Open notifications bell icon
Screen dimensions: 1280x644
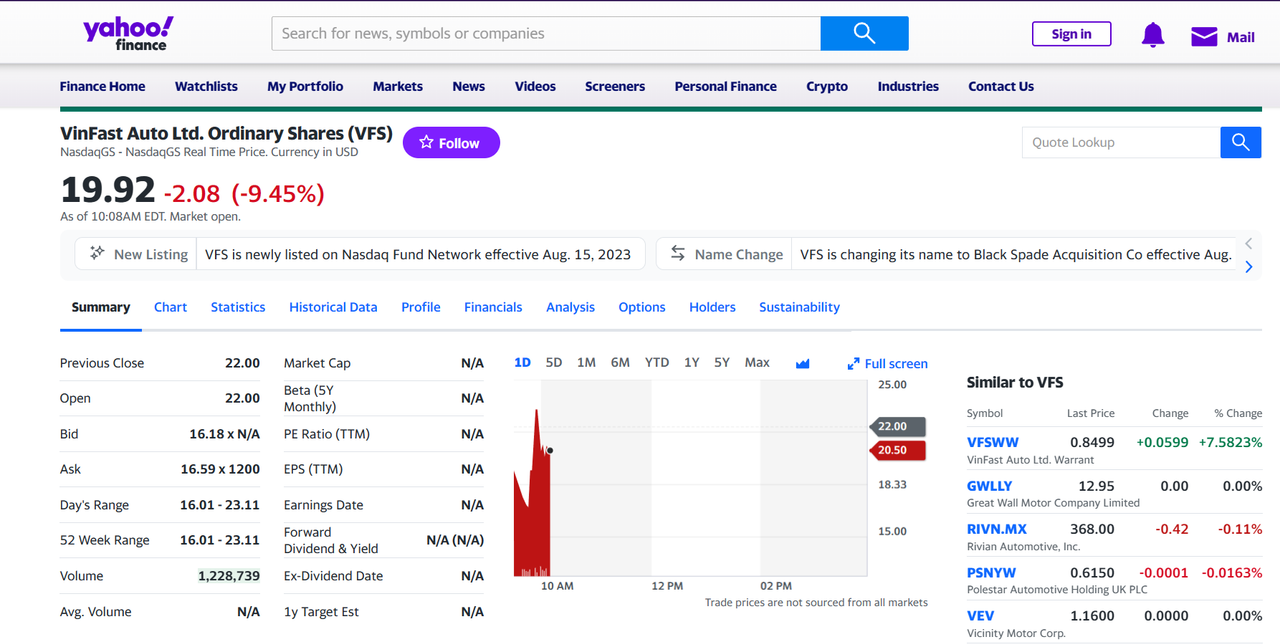click(x=1153, y=35)
